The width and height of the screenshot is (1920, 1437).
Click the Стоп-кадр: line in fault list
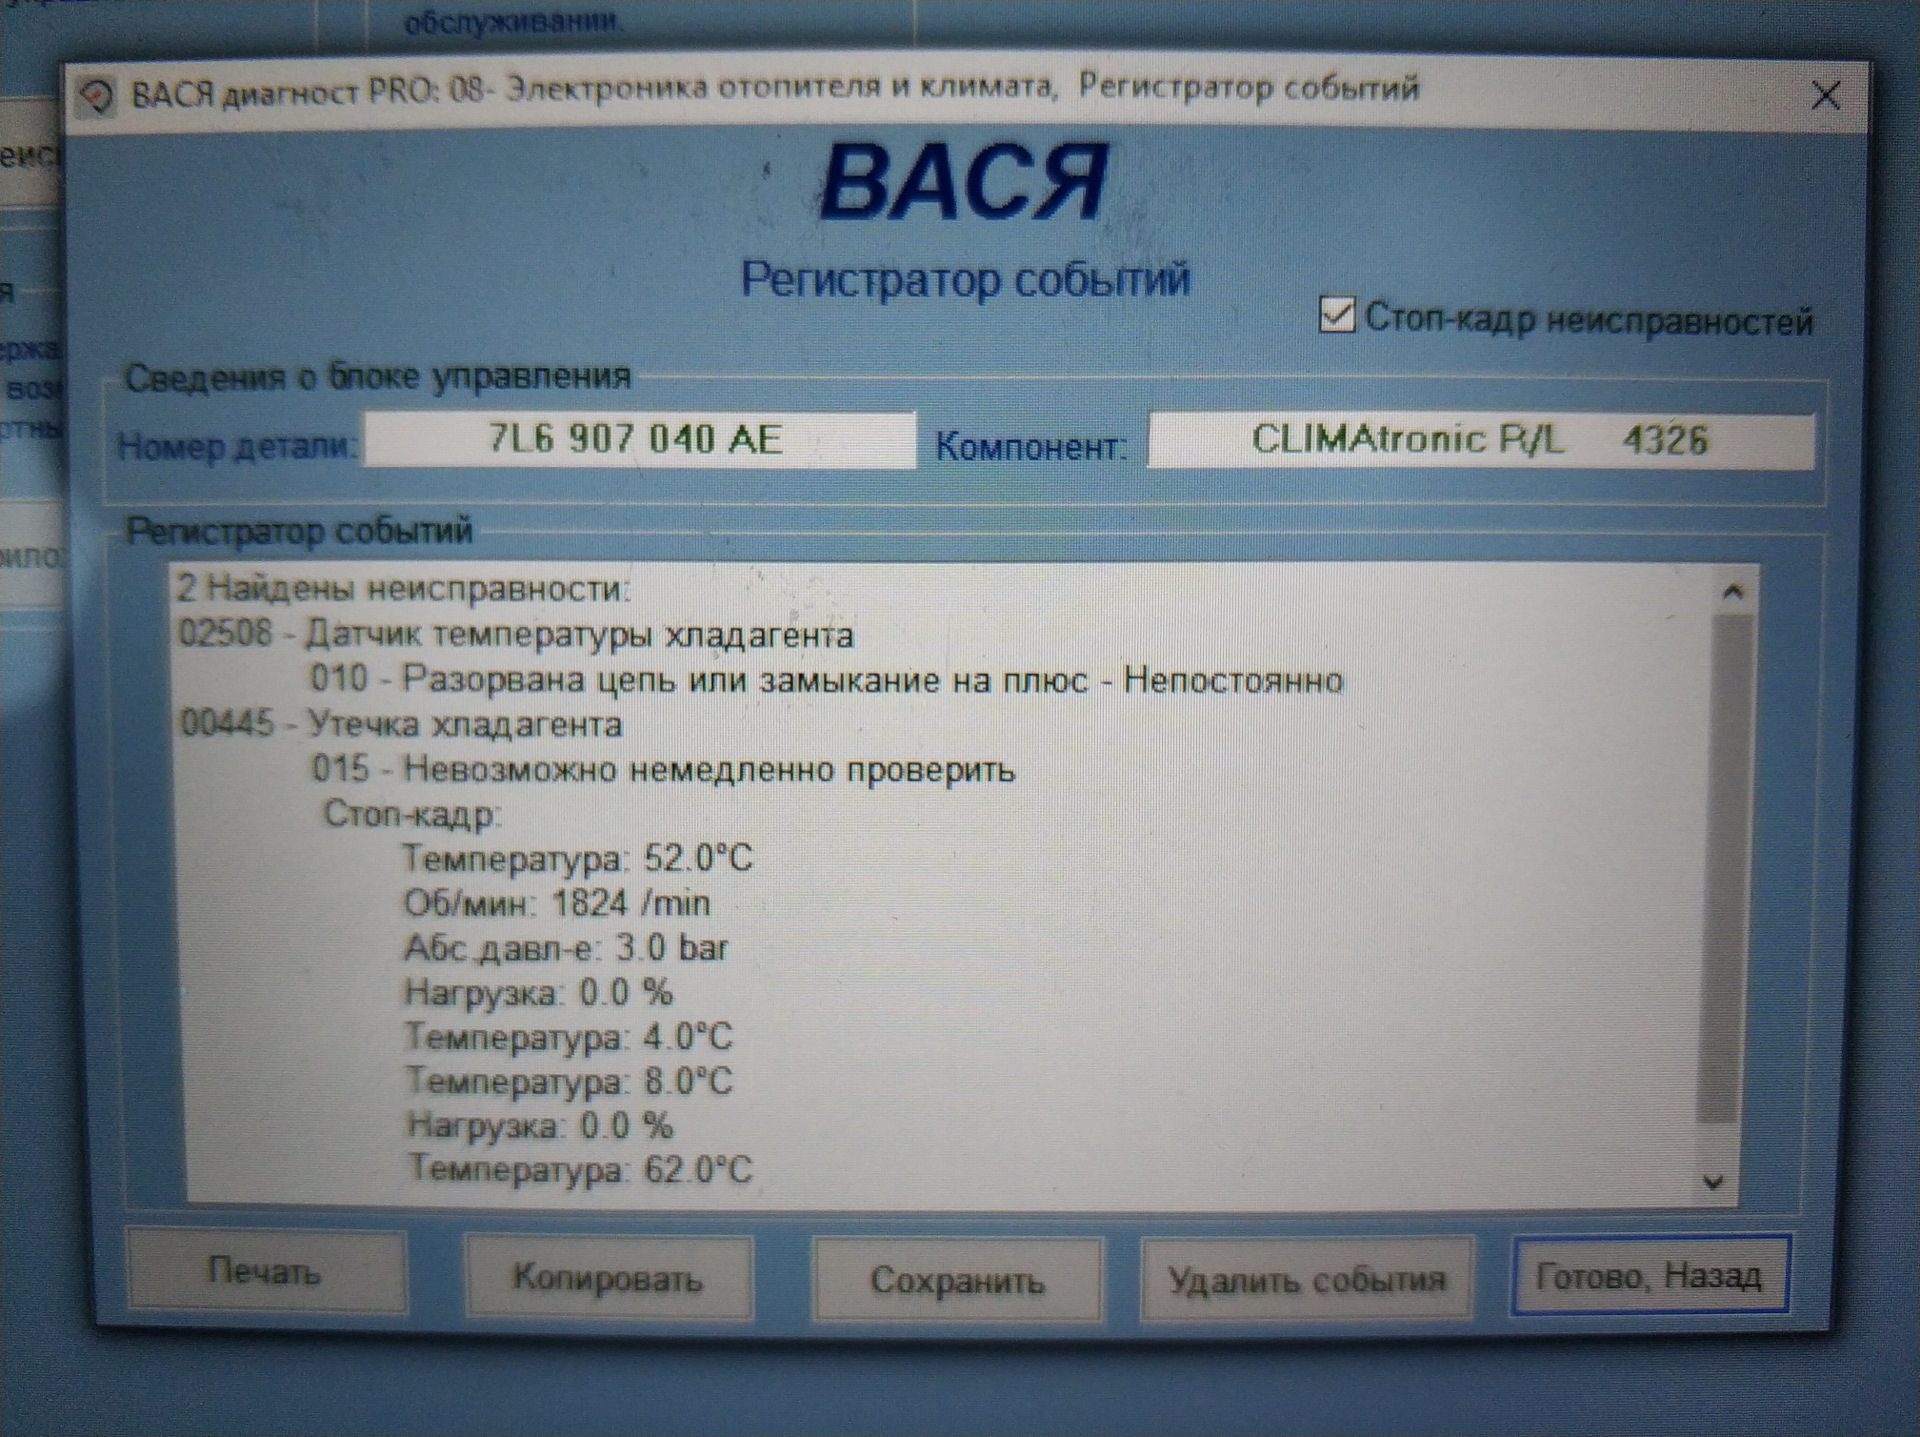tap(410, 814)
